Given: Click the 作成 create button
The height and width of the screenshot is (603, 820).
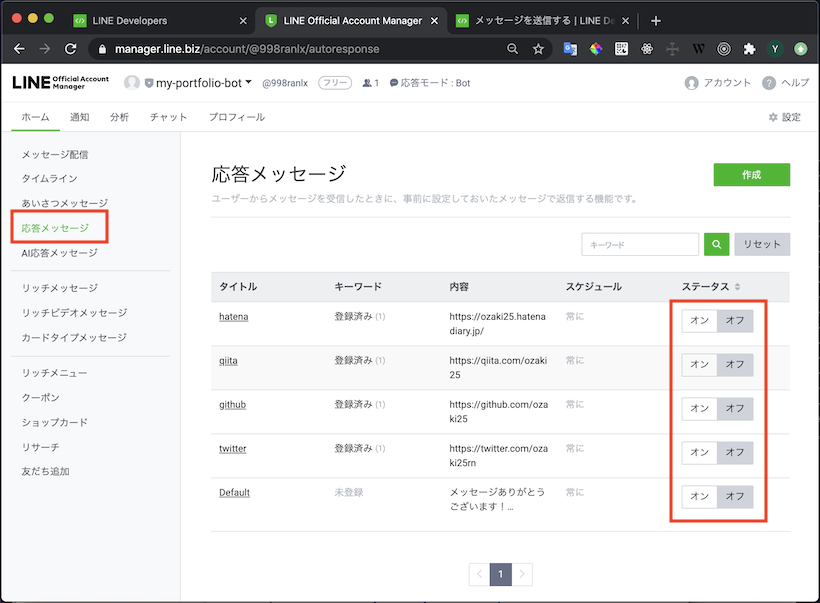Looking at the screenshot, I should pyautogui.click(x=751, y=175).
